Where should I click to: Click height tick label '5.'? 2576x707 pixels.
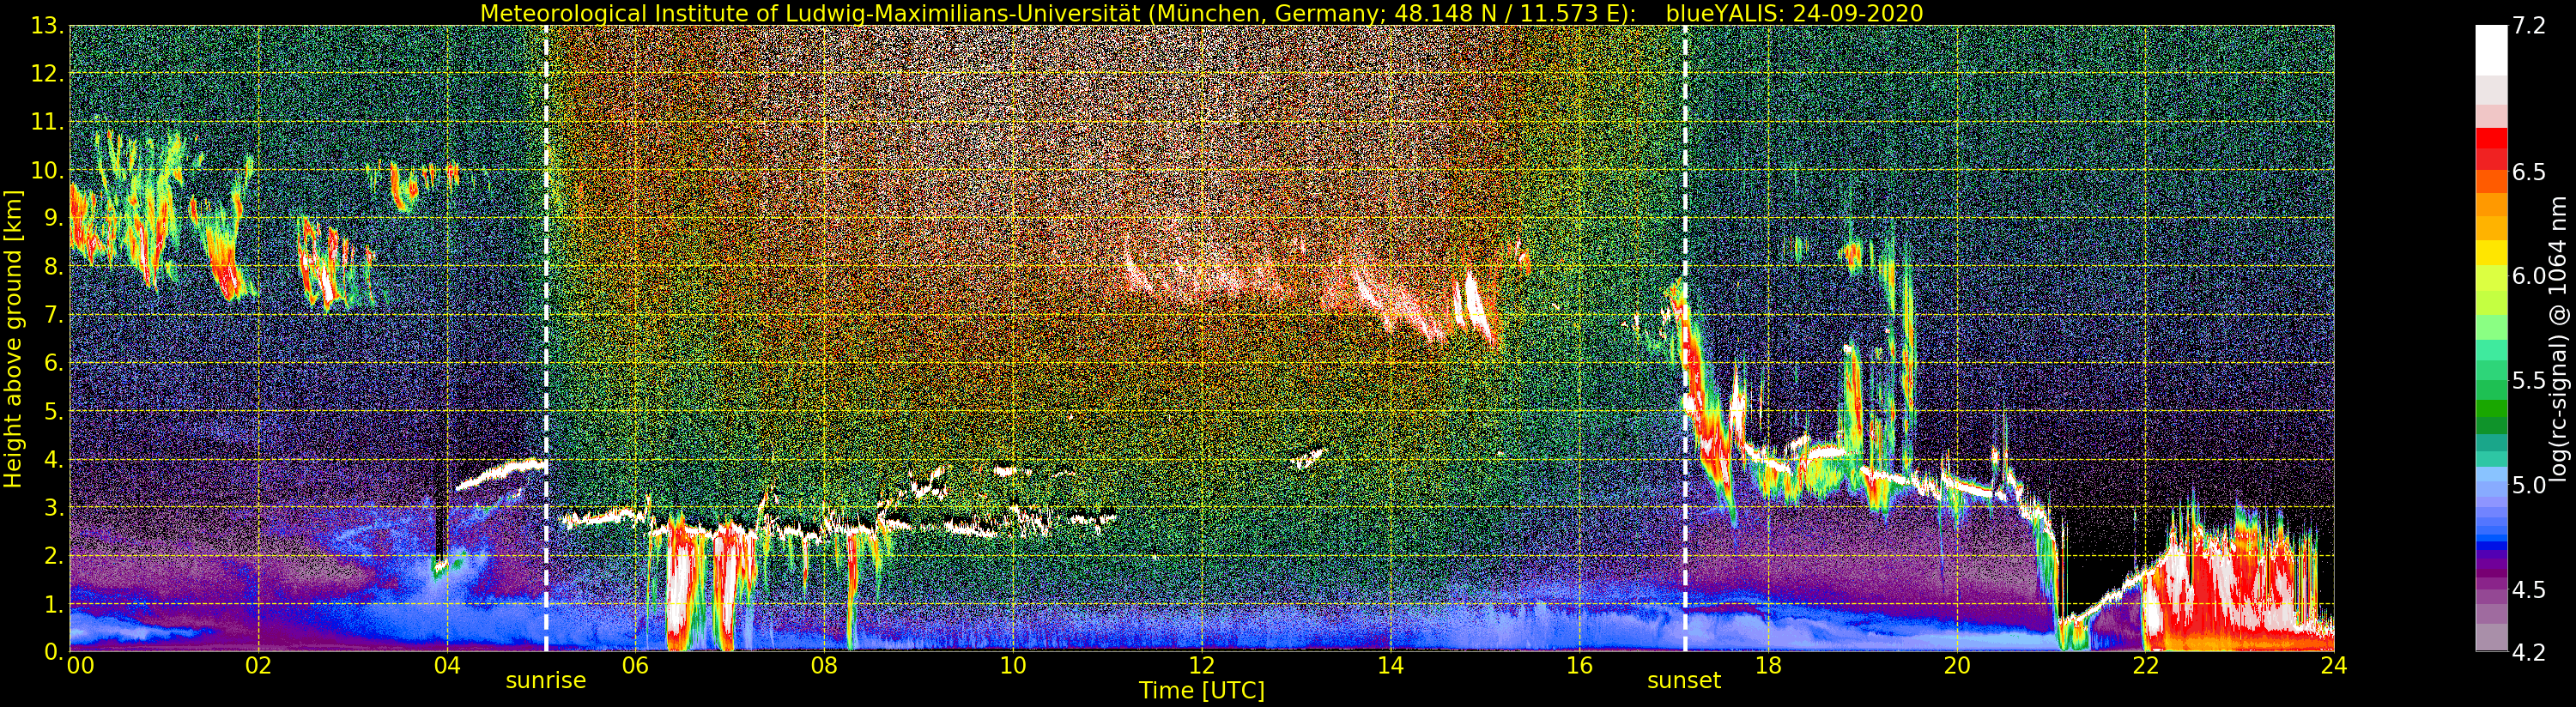pyautogui.click(x=53, y=411)
